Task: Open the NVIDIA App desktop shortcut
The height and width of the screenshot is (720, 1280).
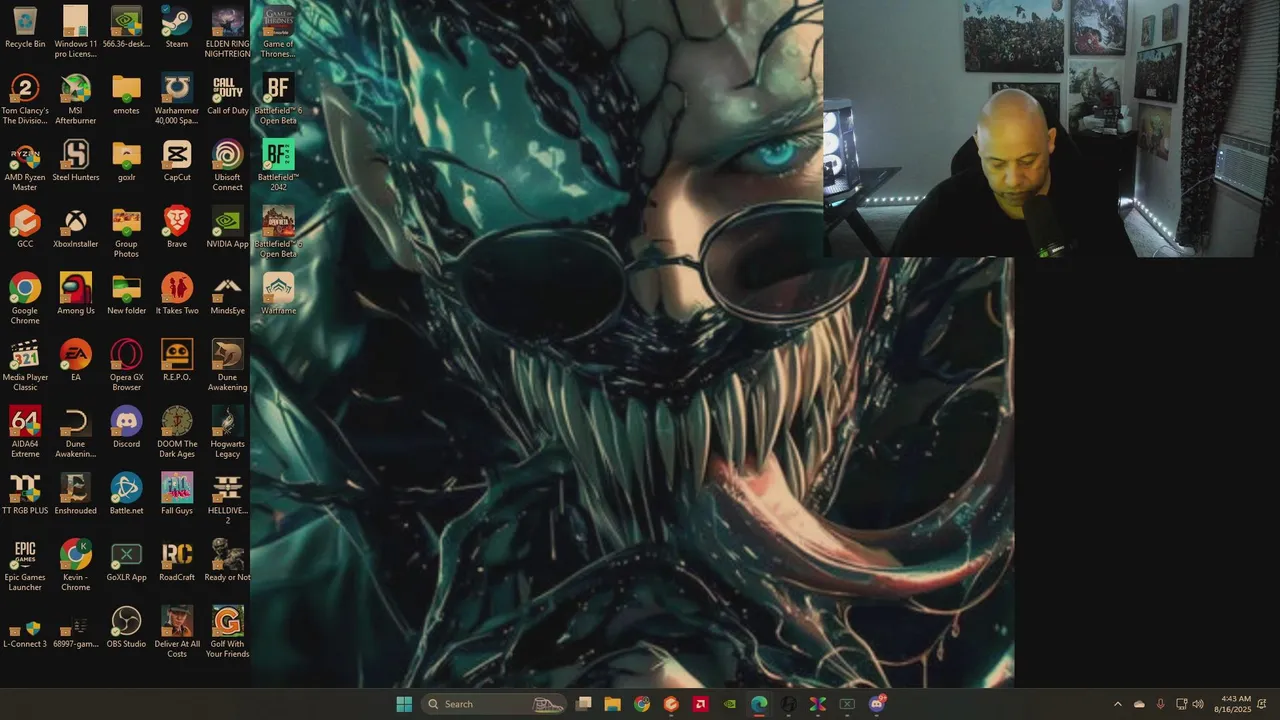Action: click(x=227, y=228)
